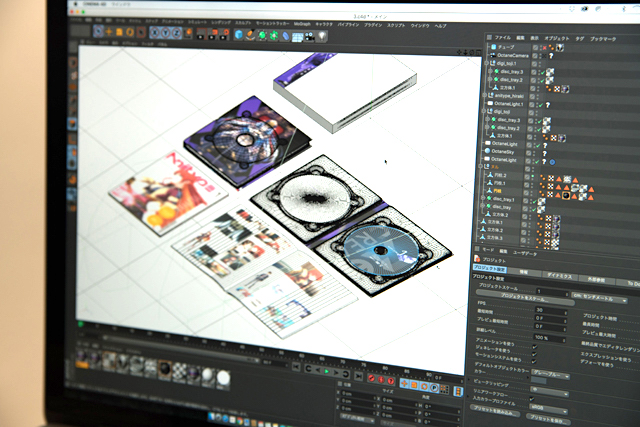
Task: Click the プロジェクトをスケール button
Action: tap(525, 298)
